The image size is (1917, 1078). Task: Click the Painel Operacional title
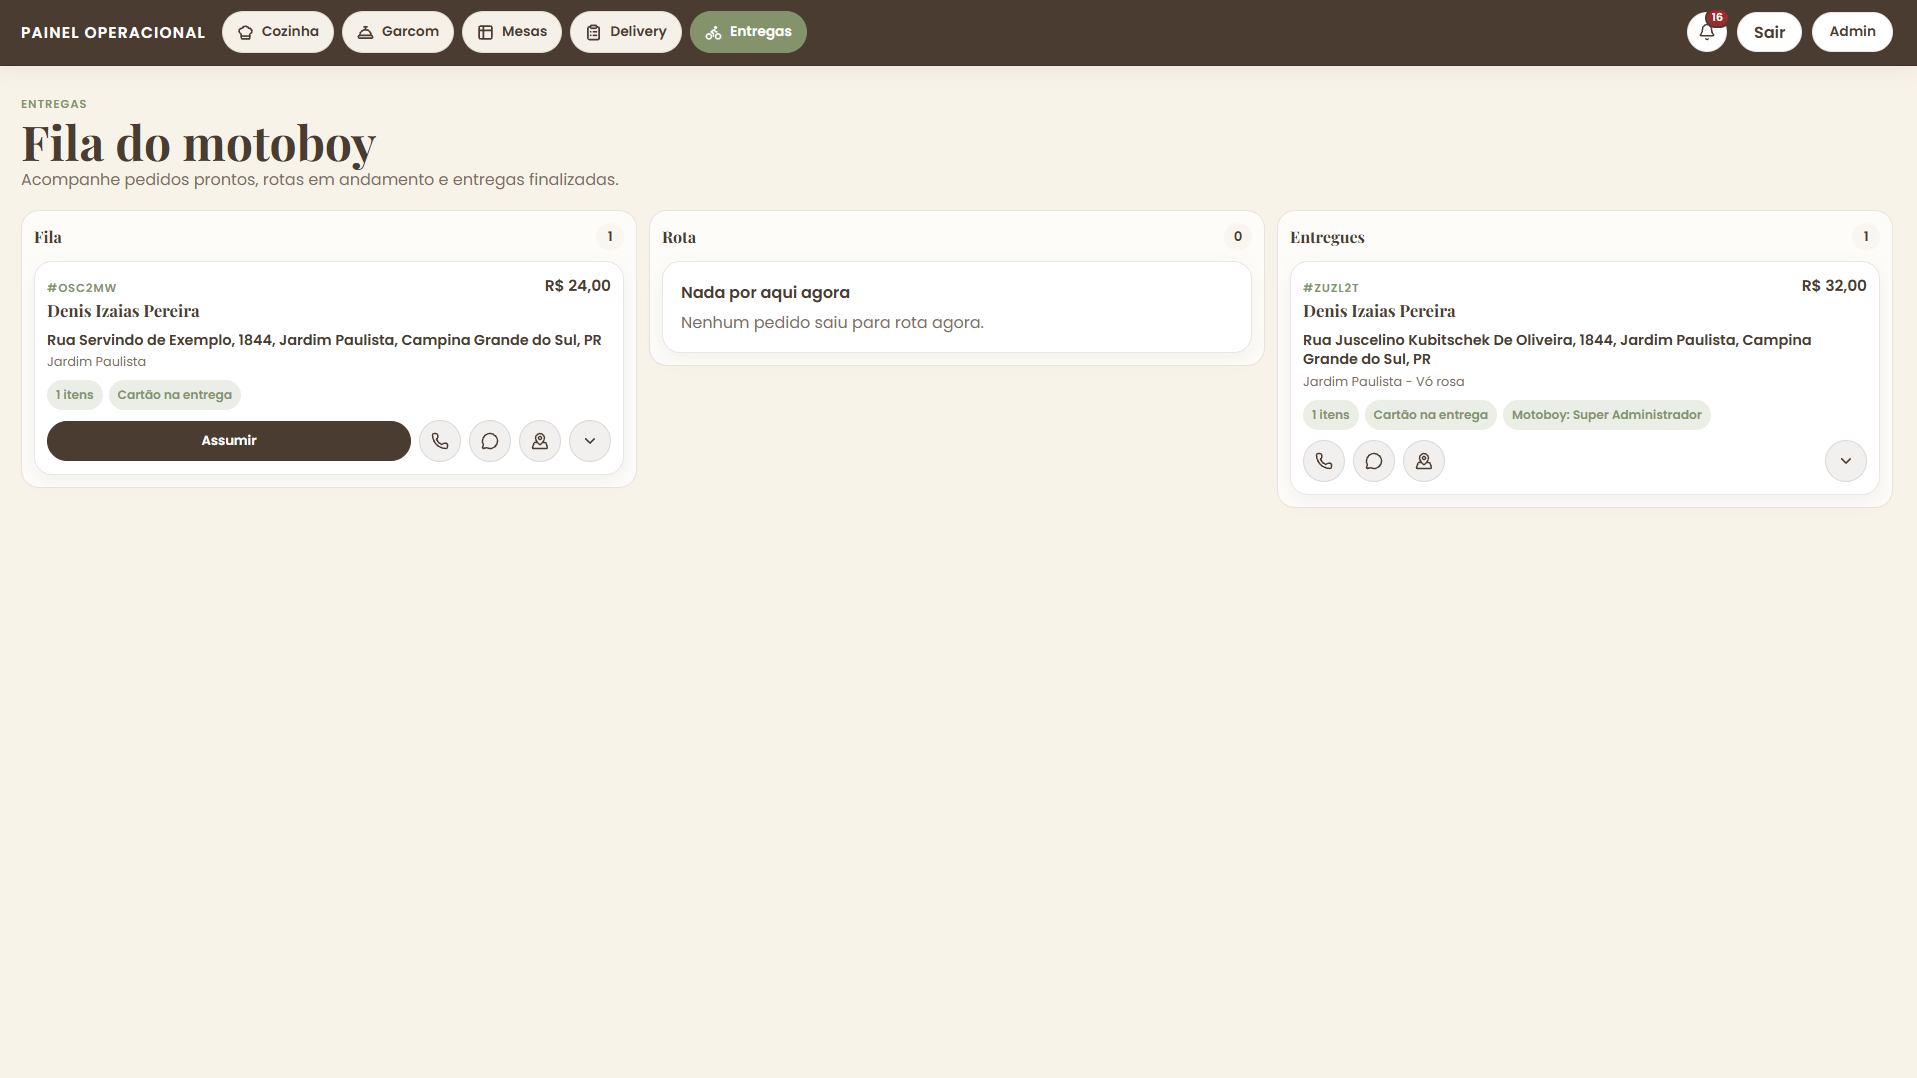point(113,32)
